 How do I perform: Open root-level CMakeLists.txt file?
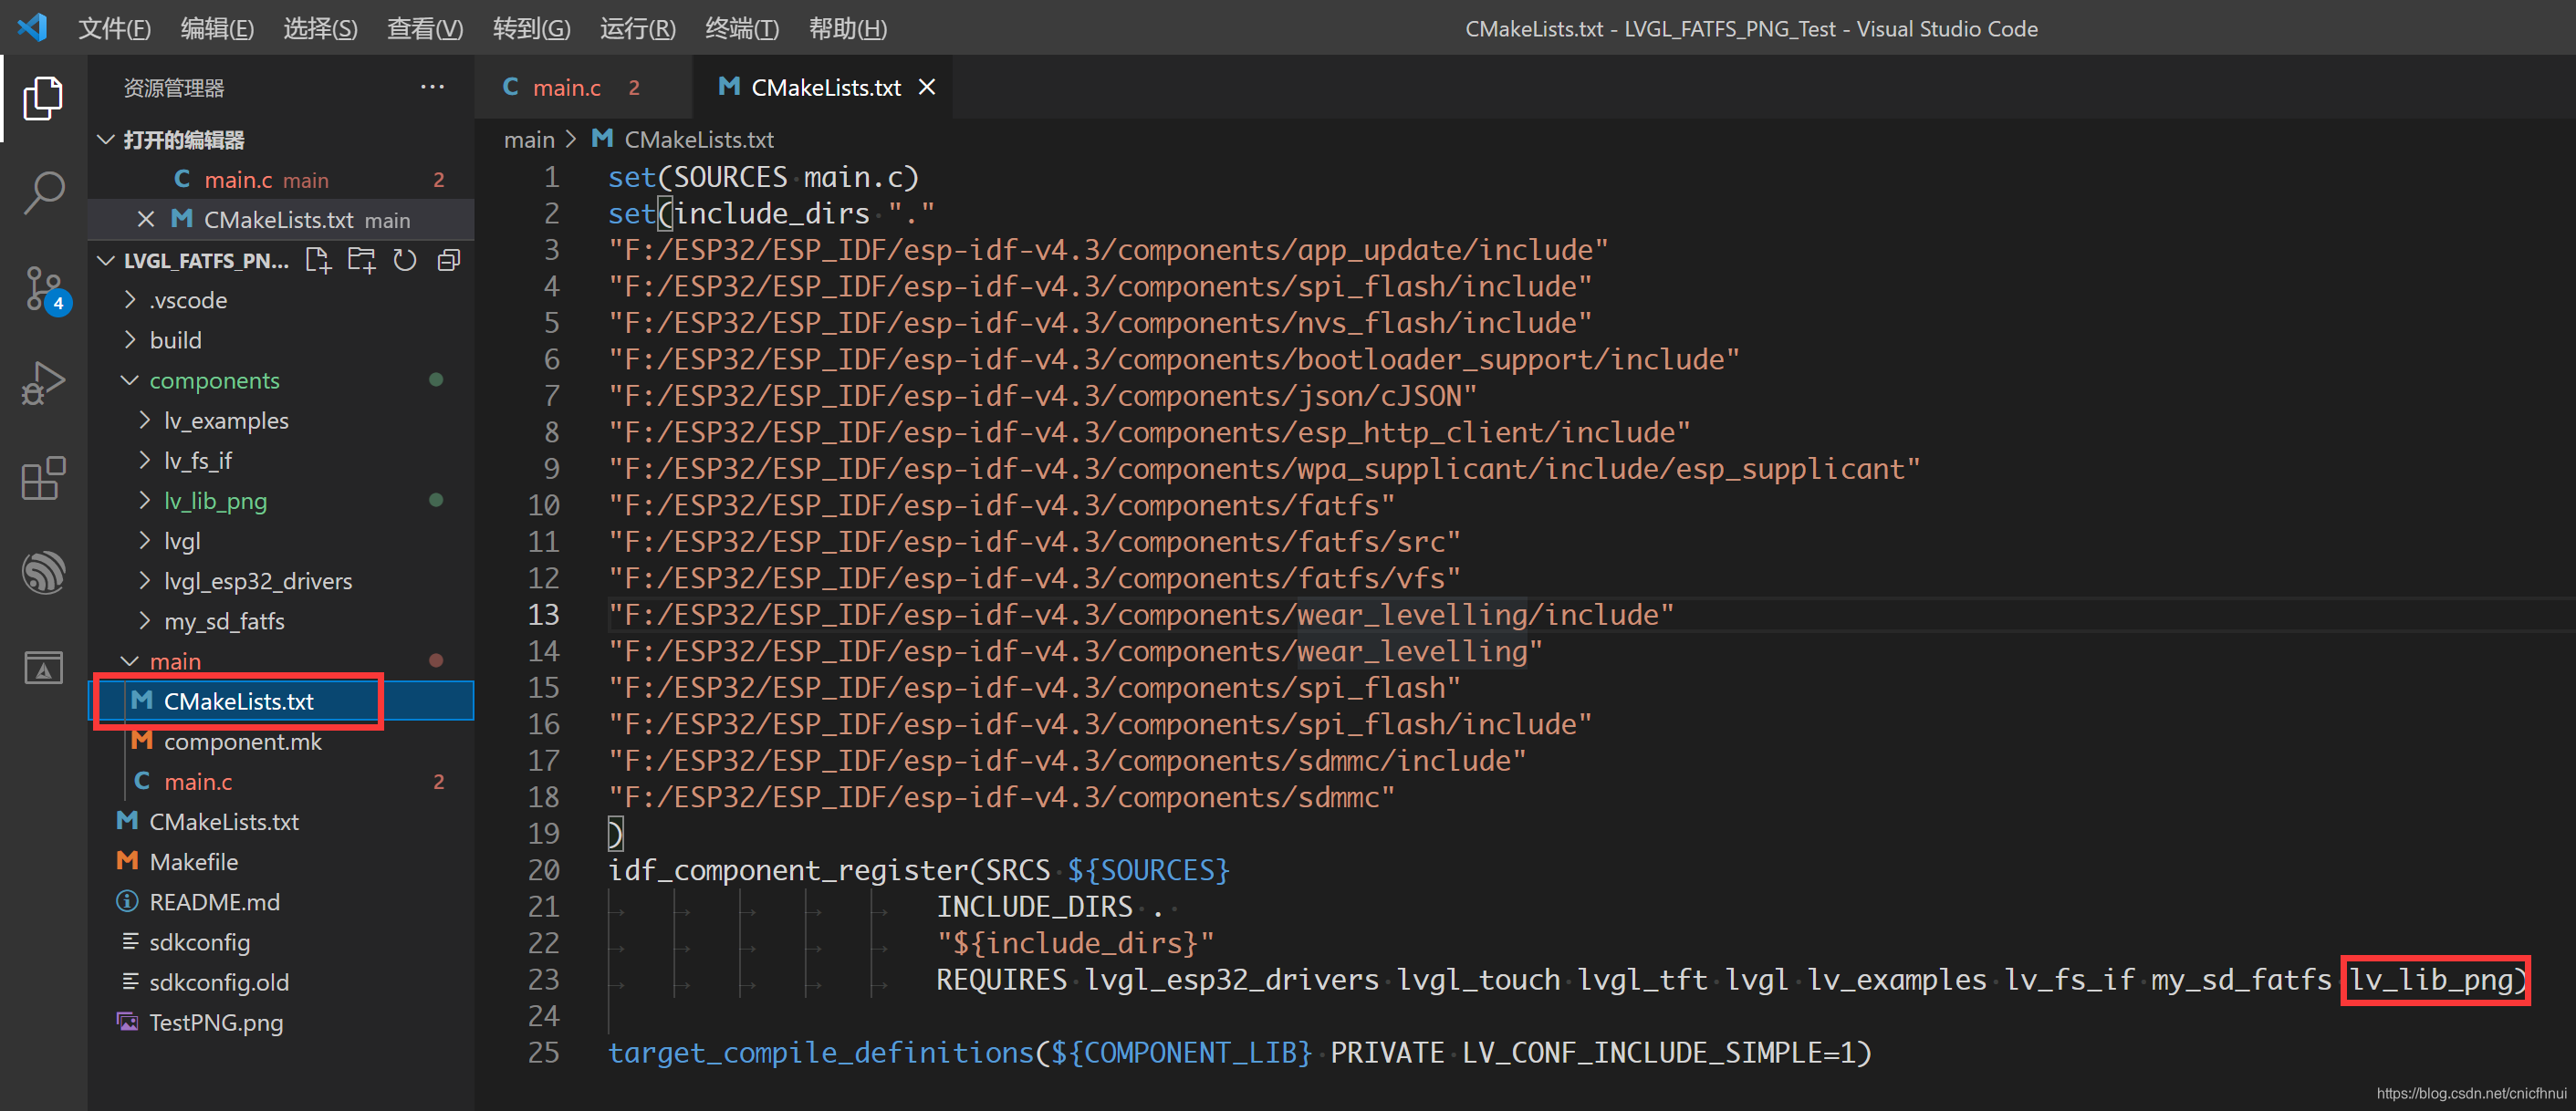[280, 821]
